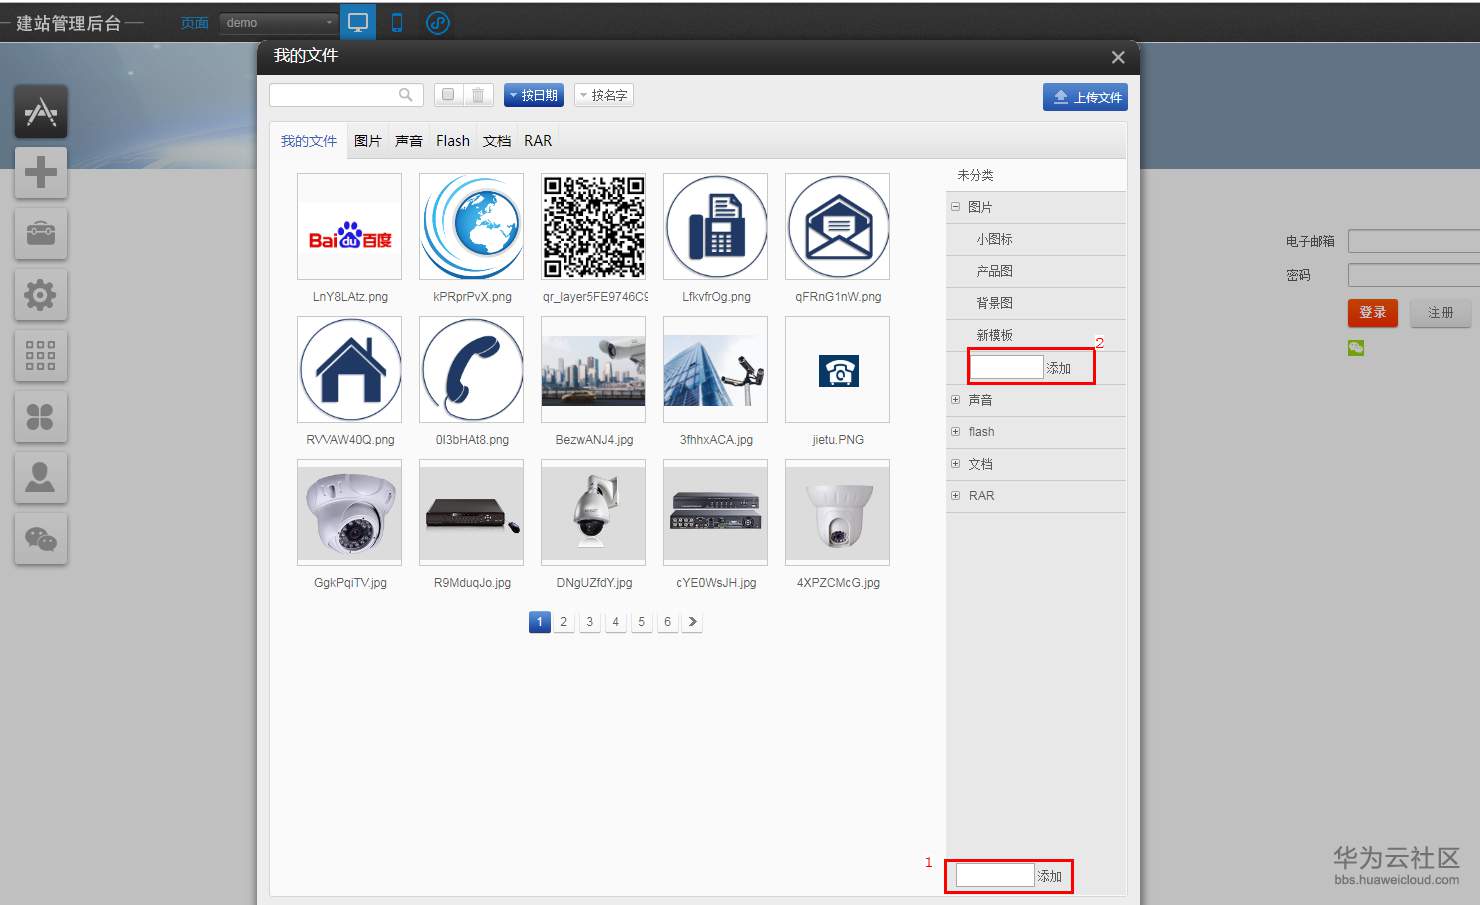The height and width of the screenshot is (905, 1480).
Task: Go to next page of files arrow
Action: pyautogui.click(x=693, y=622)
